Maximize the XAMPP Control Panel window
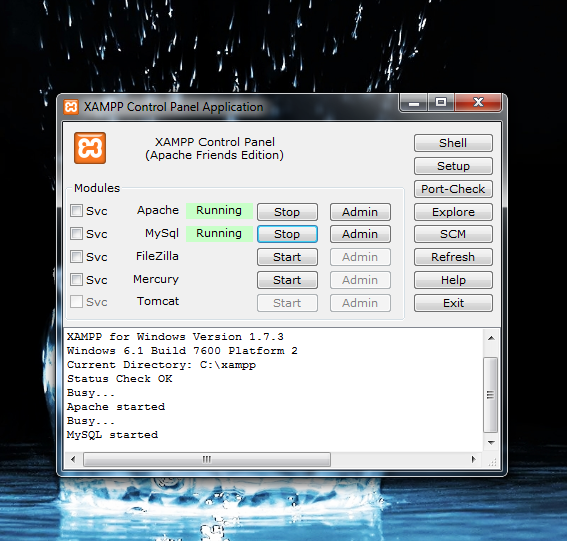The width and height of the screenshot is (567, 541). 441,103
